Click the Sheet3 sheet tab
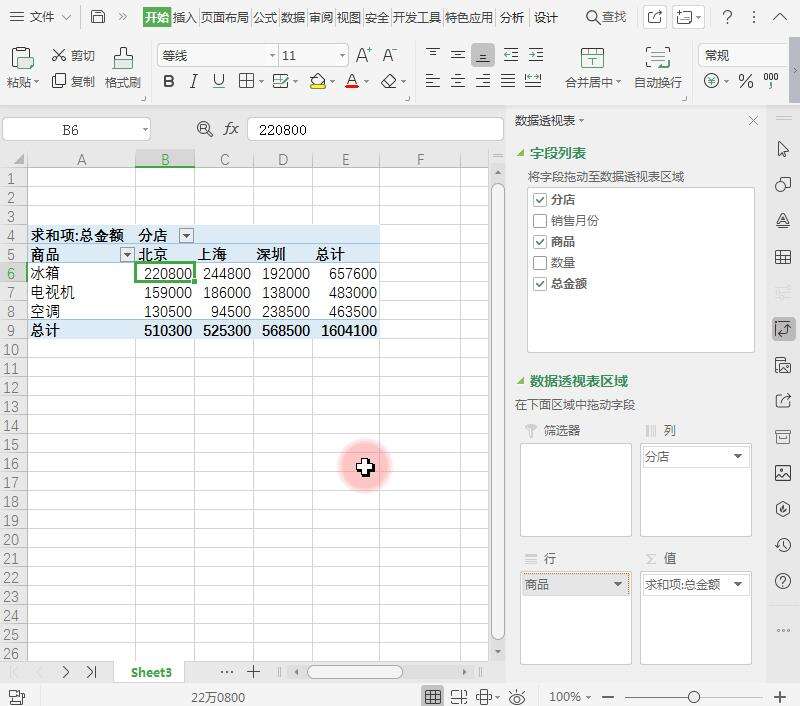Image resolution: width=800 pixels, height=706 pixels. click(x=150, y=672)
